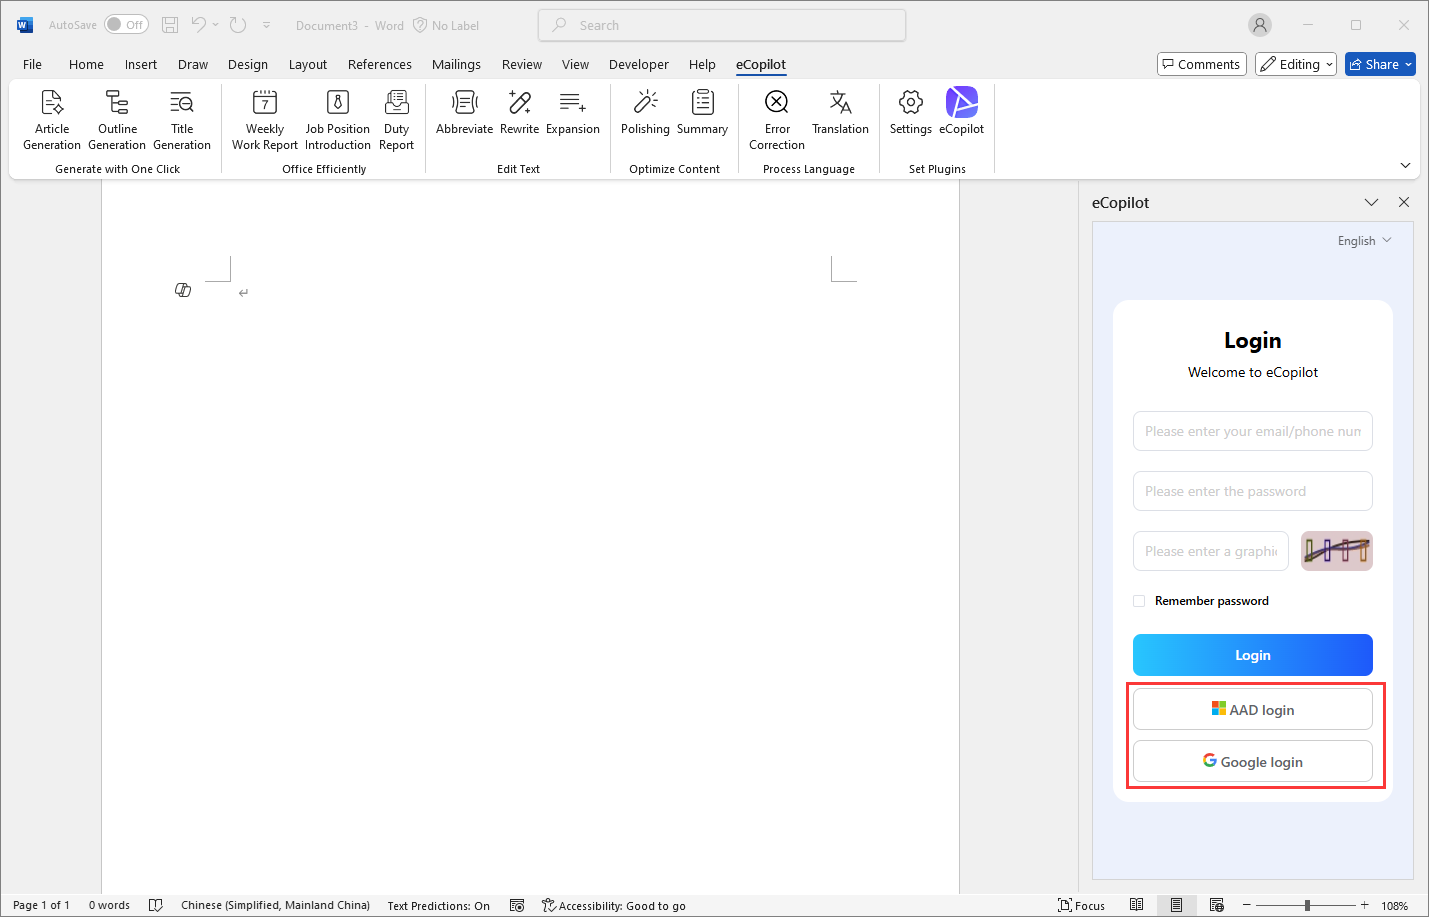The height and width of the screenshot is (917, 1429).
Task: Switch to Read Mode view
Action: (x=1137, y=905)
